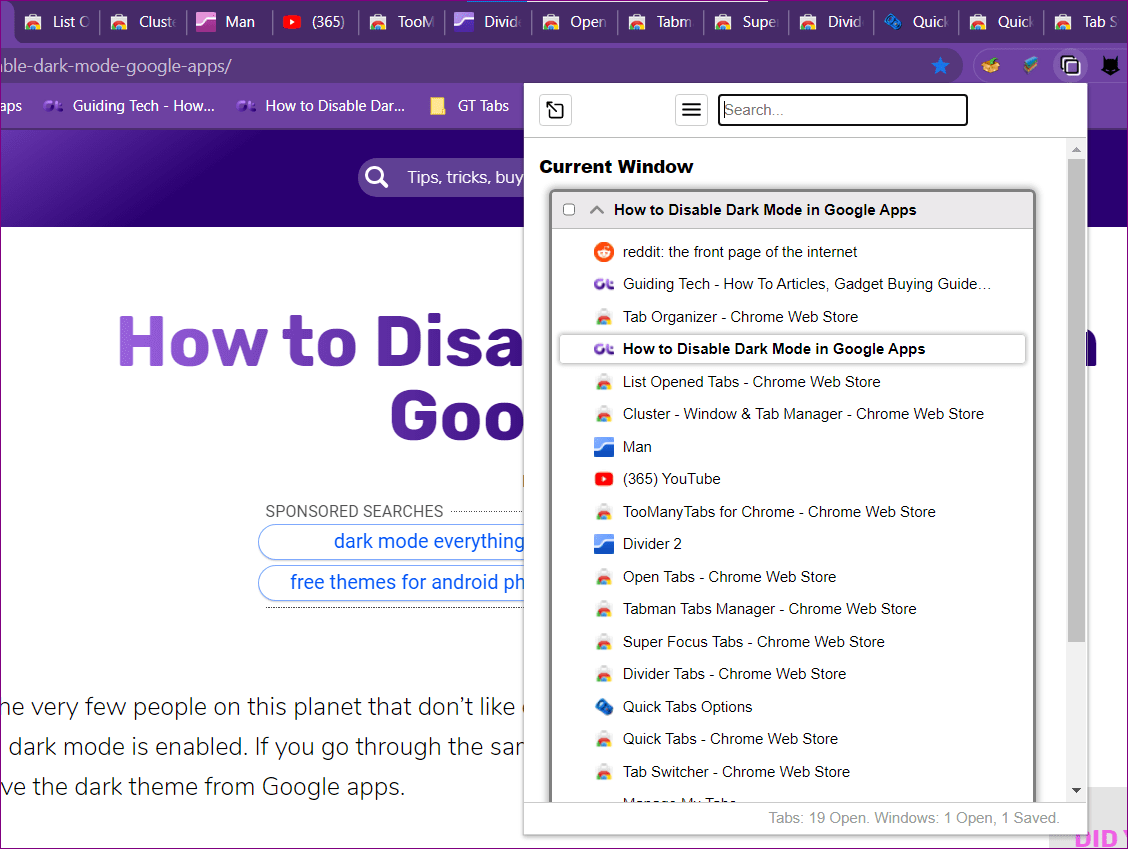Click the tab manager Search field
The width and height of the screenshot is (1128, 849).
point(843,110)
